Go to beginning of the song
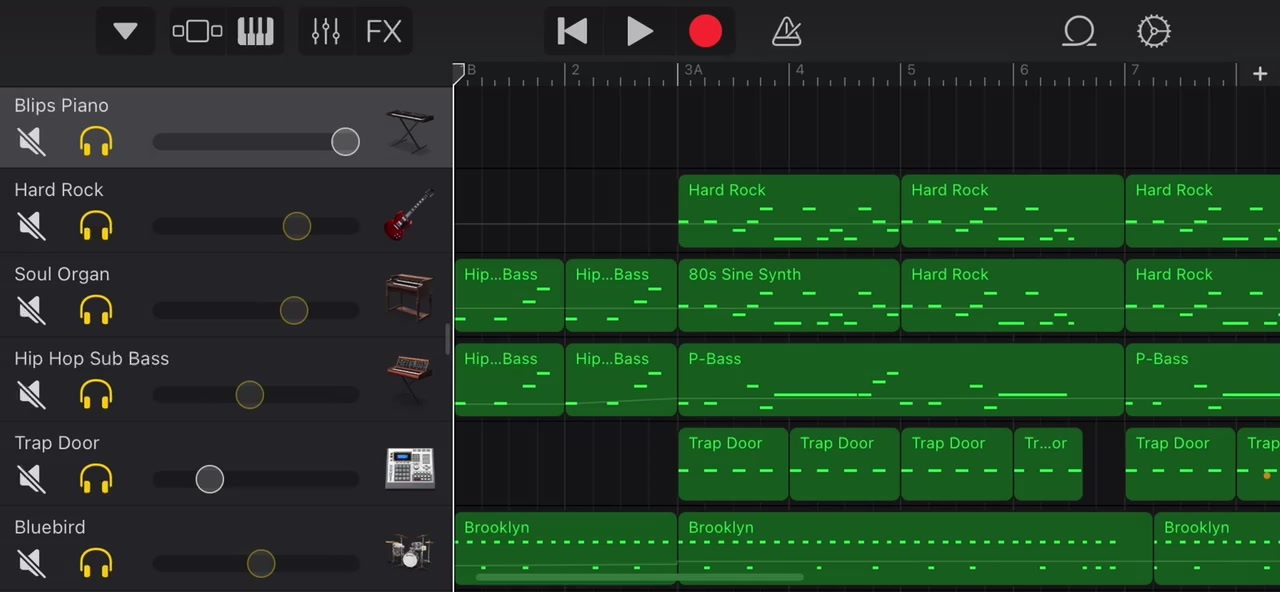Screen dimensions: 1280x592 pyautogui.click(x=572, y=31)
